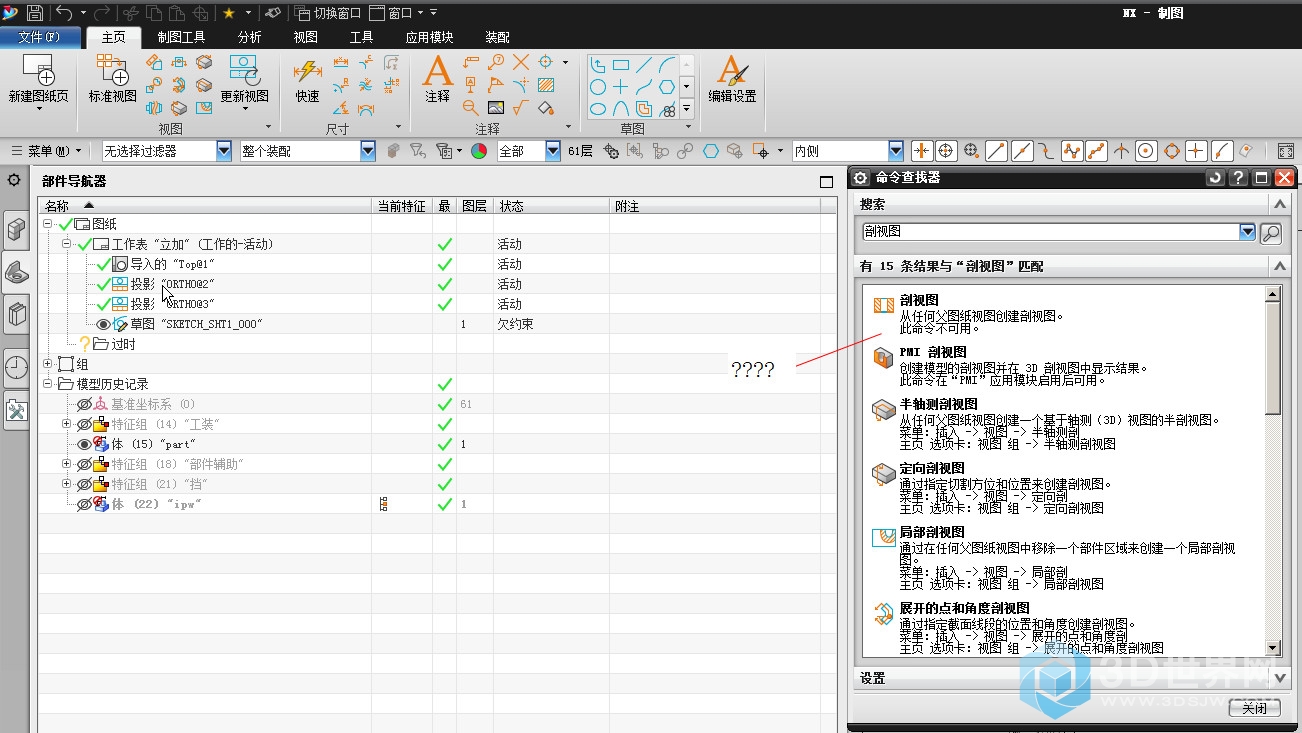
Task: Expand 特征组 (14) 工装 node
Action: tap(67, 424)
